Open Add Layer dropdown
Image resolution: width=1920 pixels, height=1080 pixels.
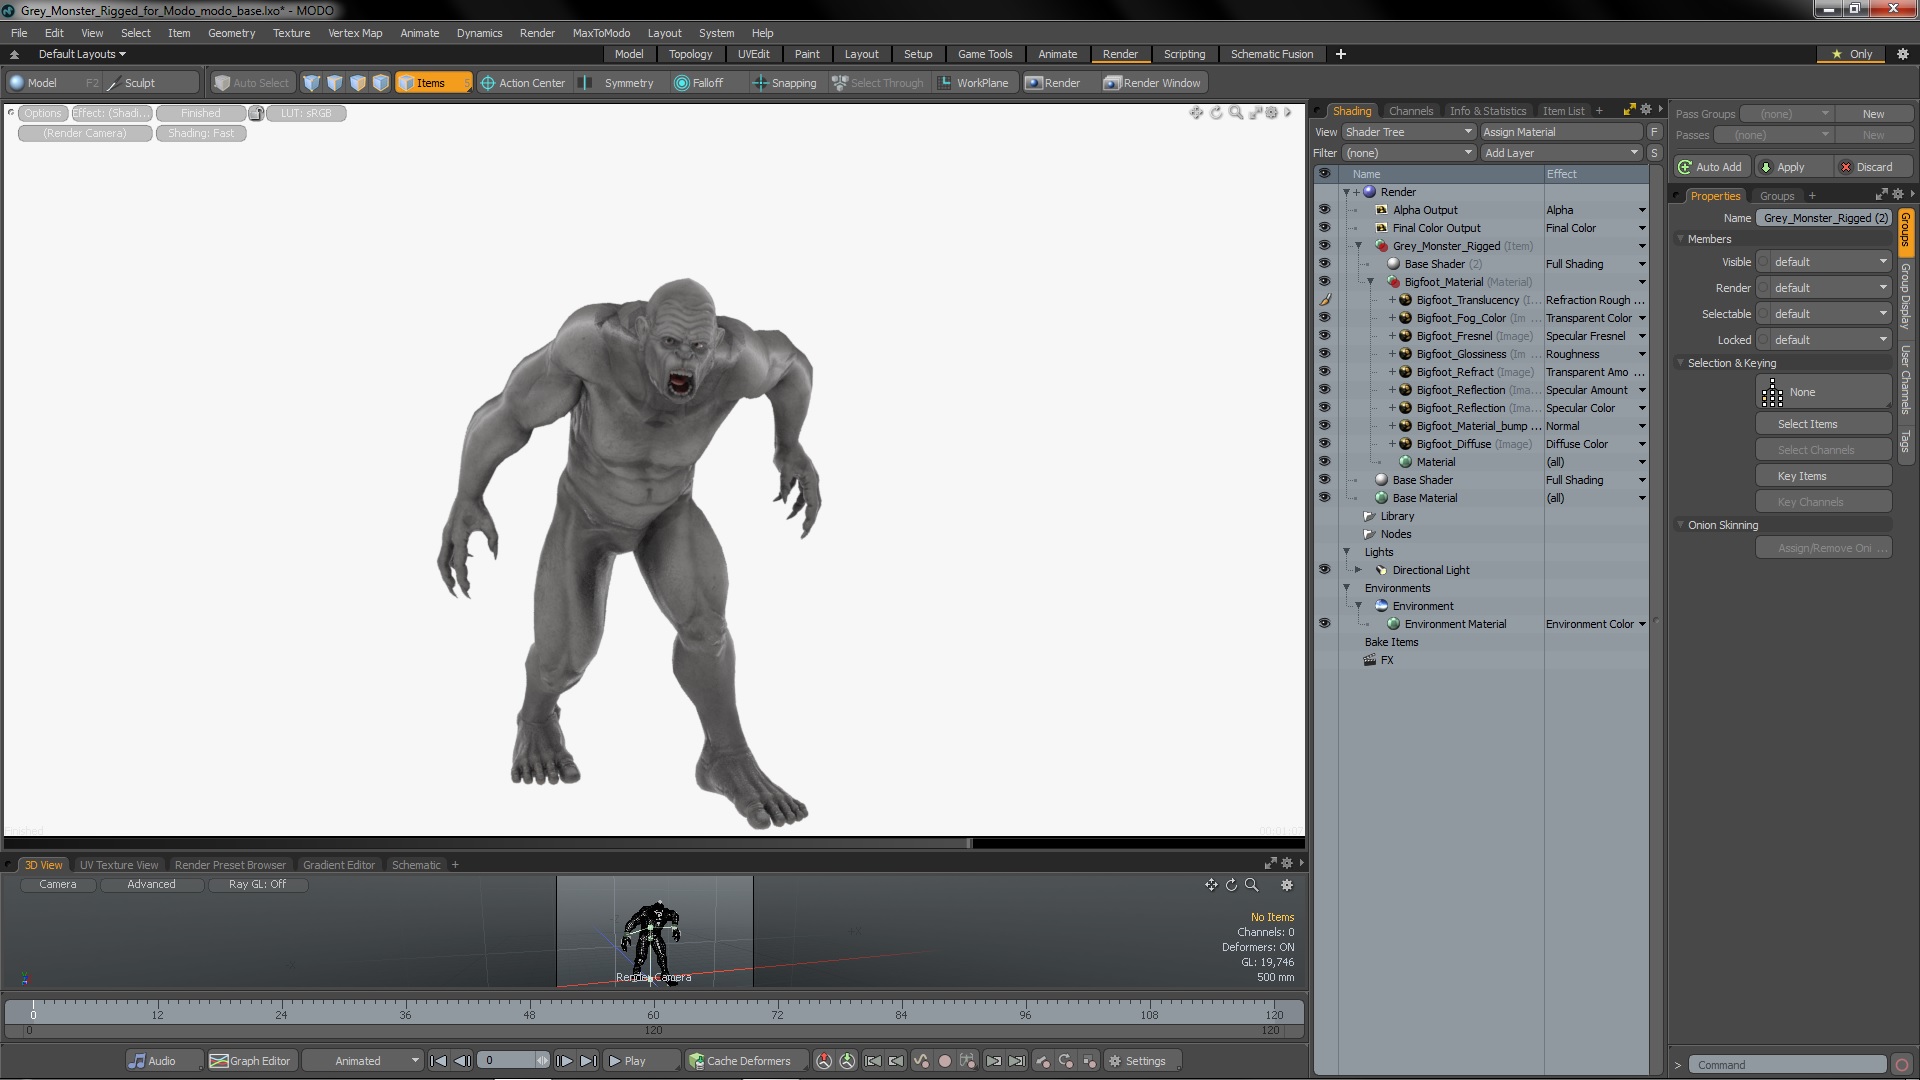click(x=1561, y=153)
